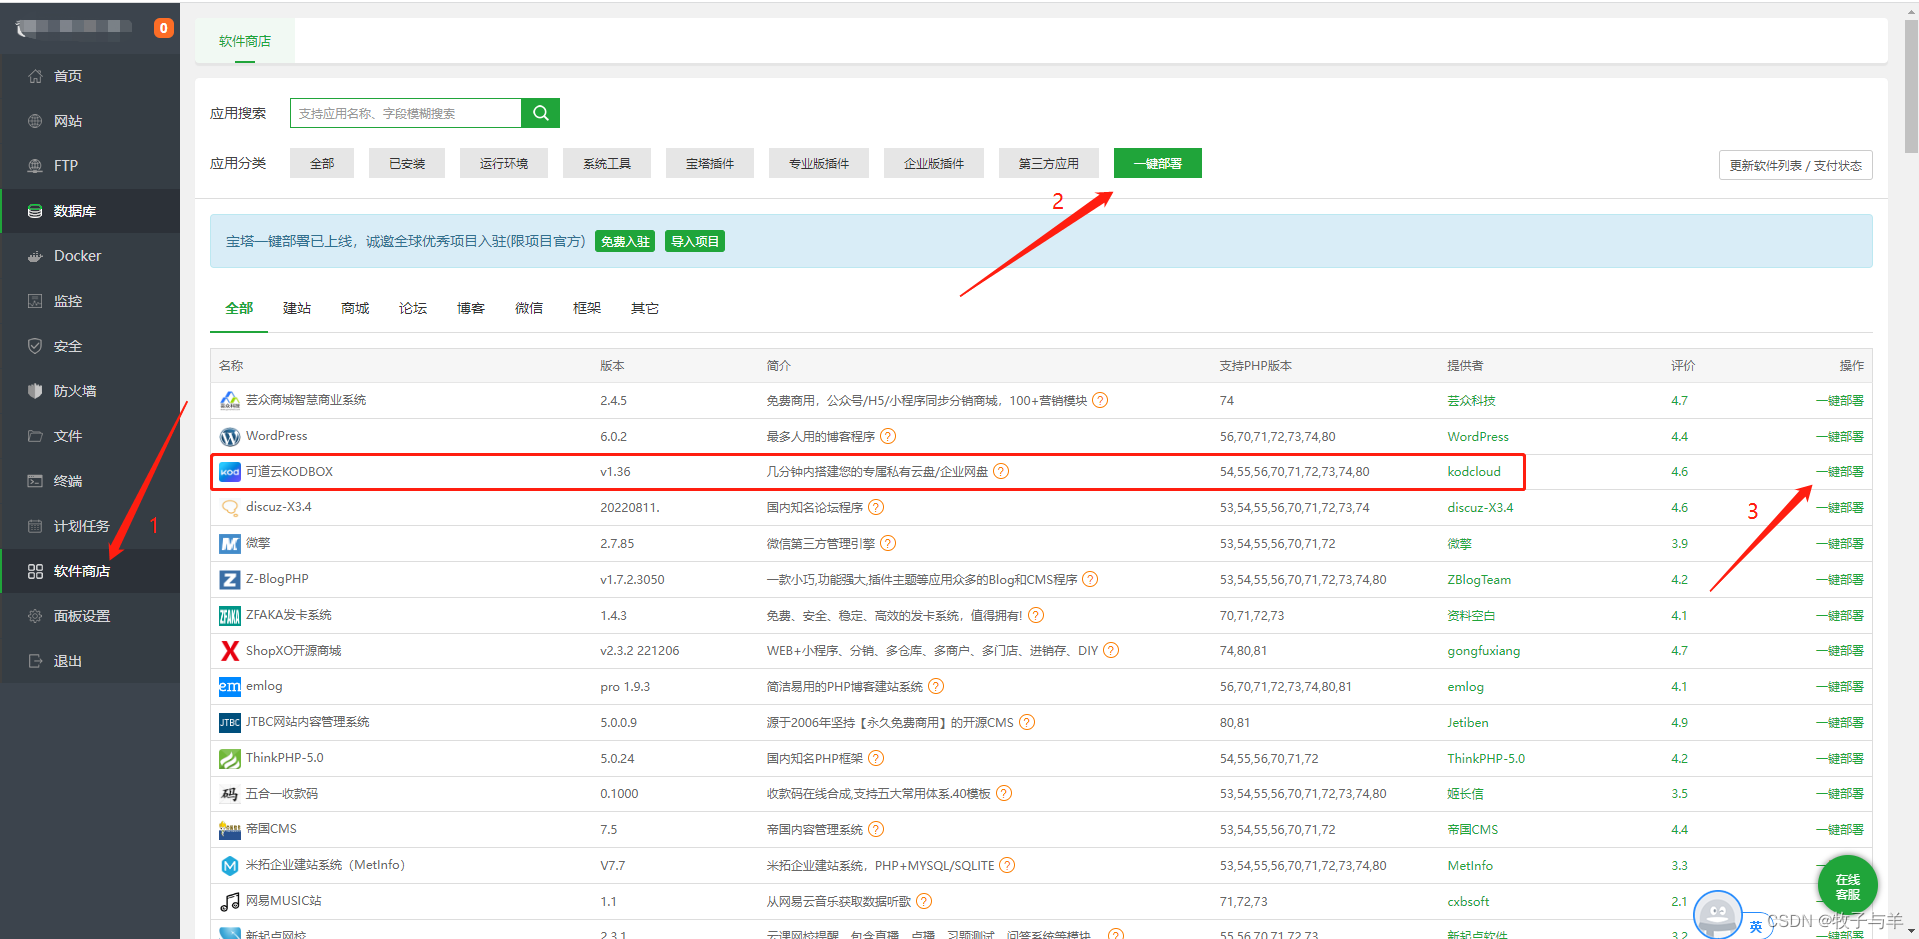
Task: Select the 系统工具 category button
Action: (607, 163)
